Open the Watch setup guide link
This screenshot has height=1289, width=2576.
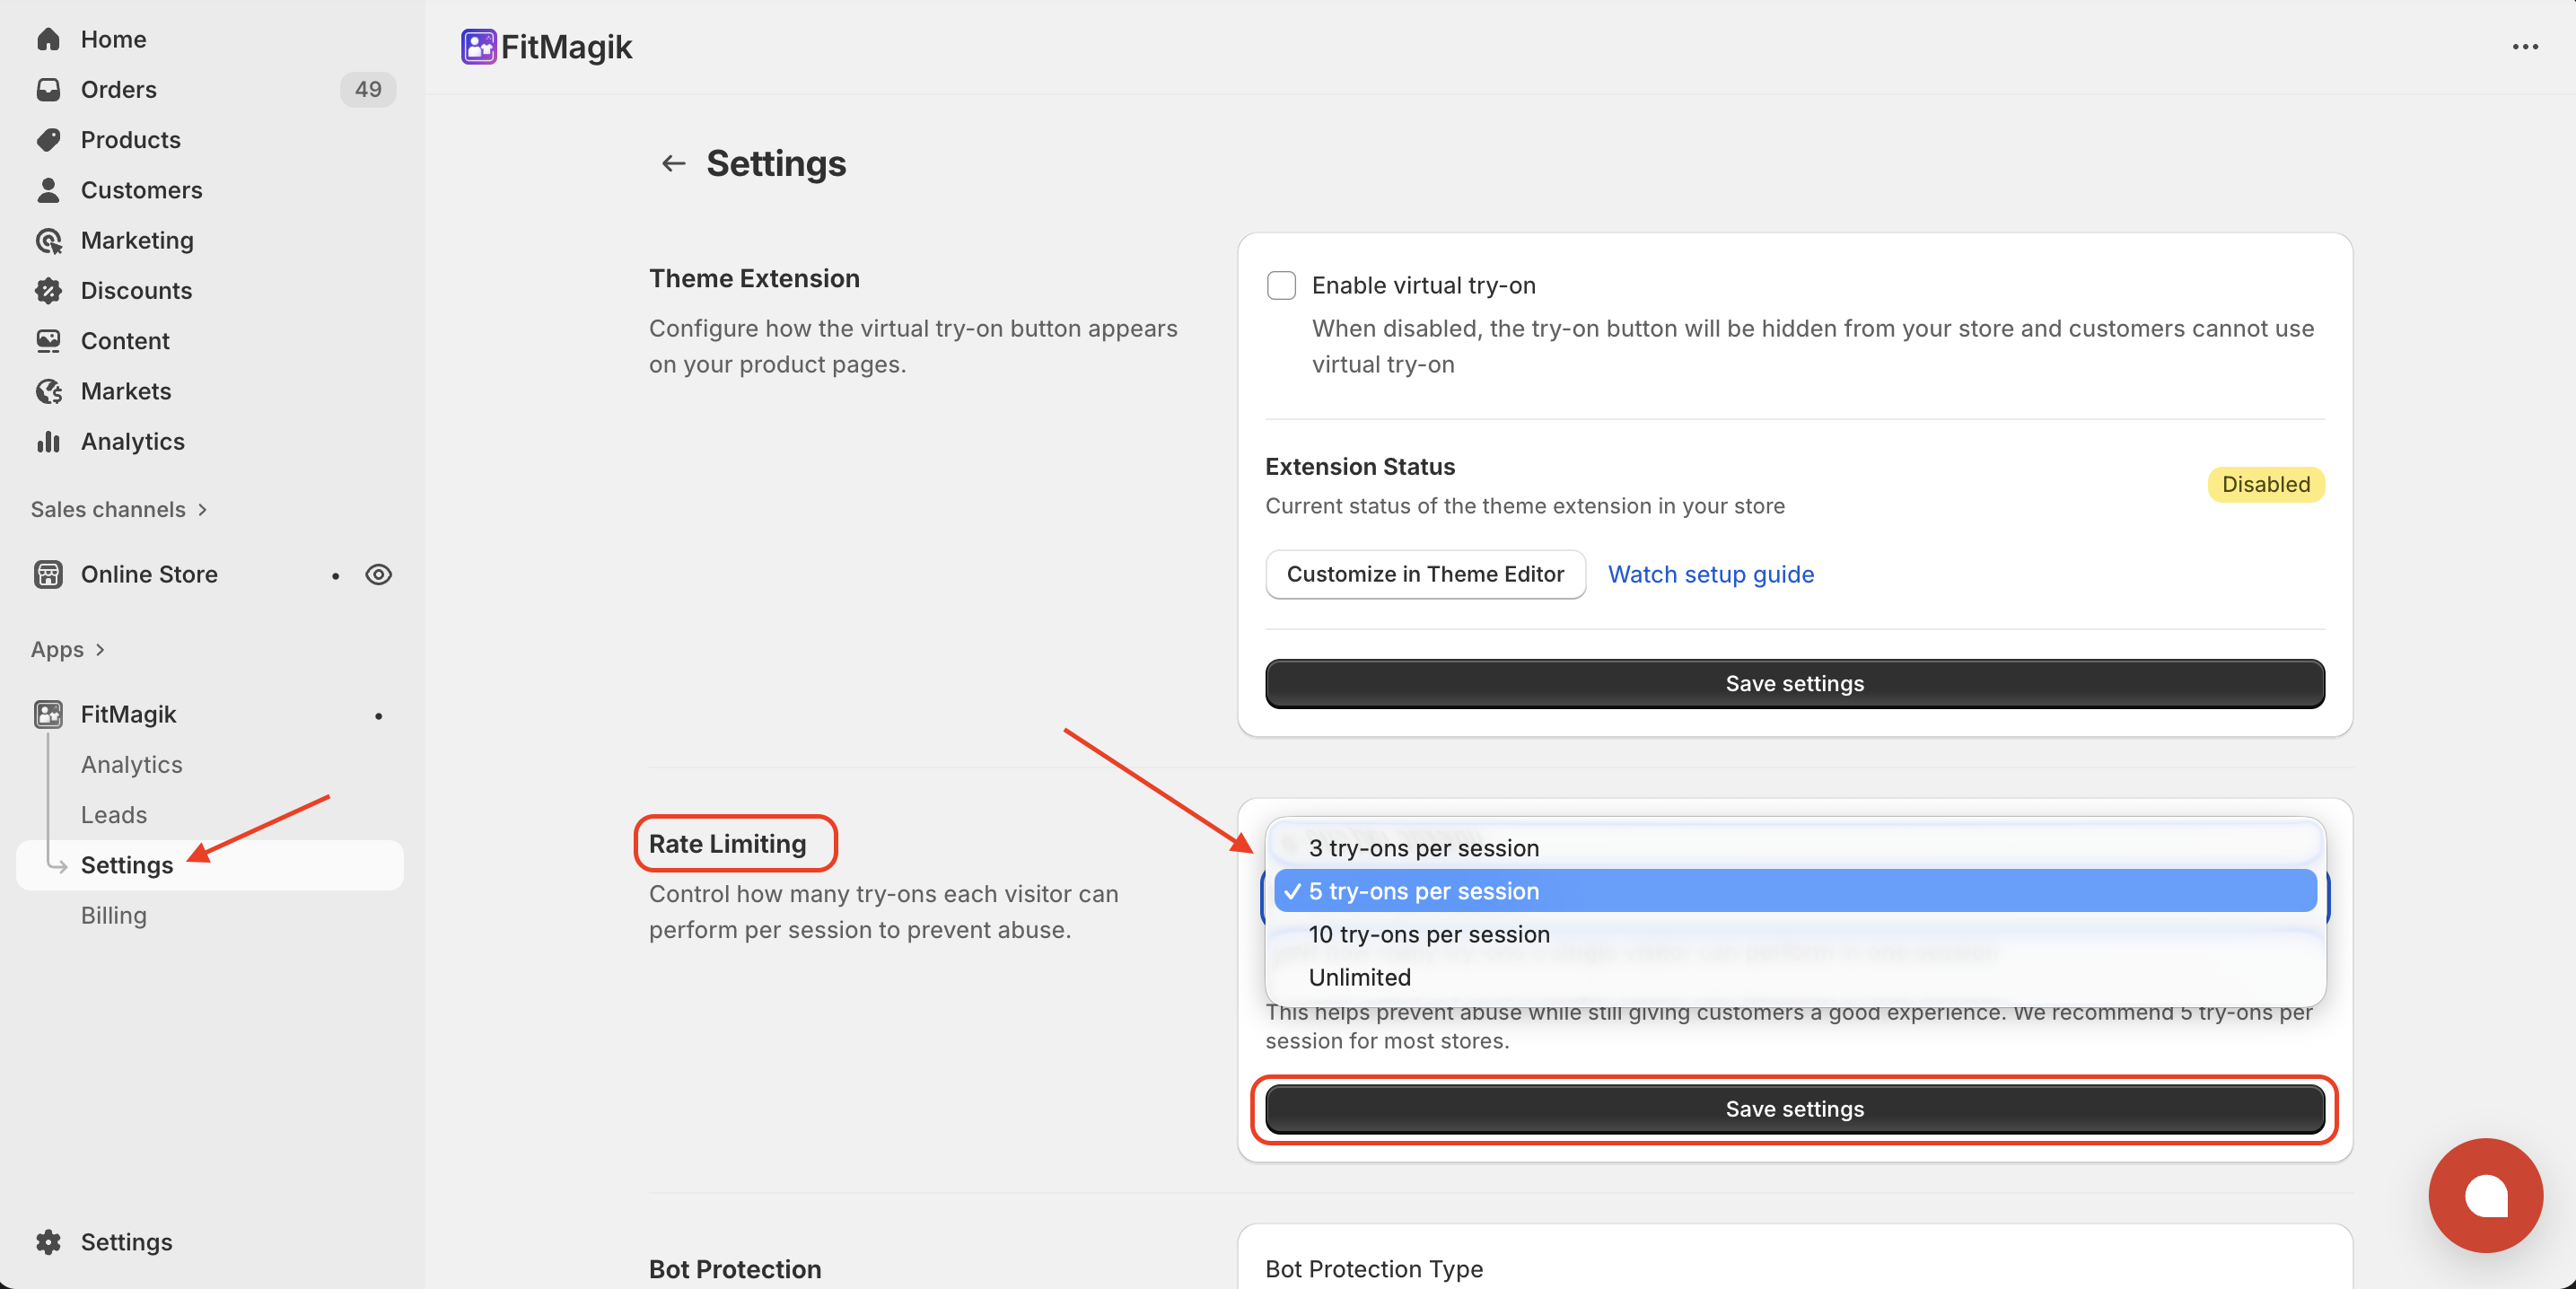(1710, 574)
